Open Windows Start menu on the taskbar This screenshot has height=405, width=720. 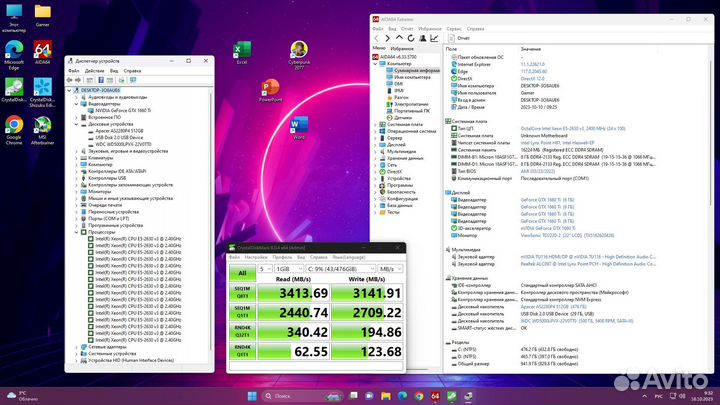tap(252, 396)
